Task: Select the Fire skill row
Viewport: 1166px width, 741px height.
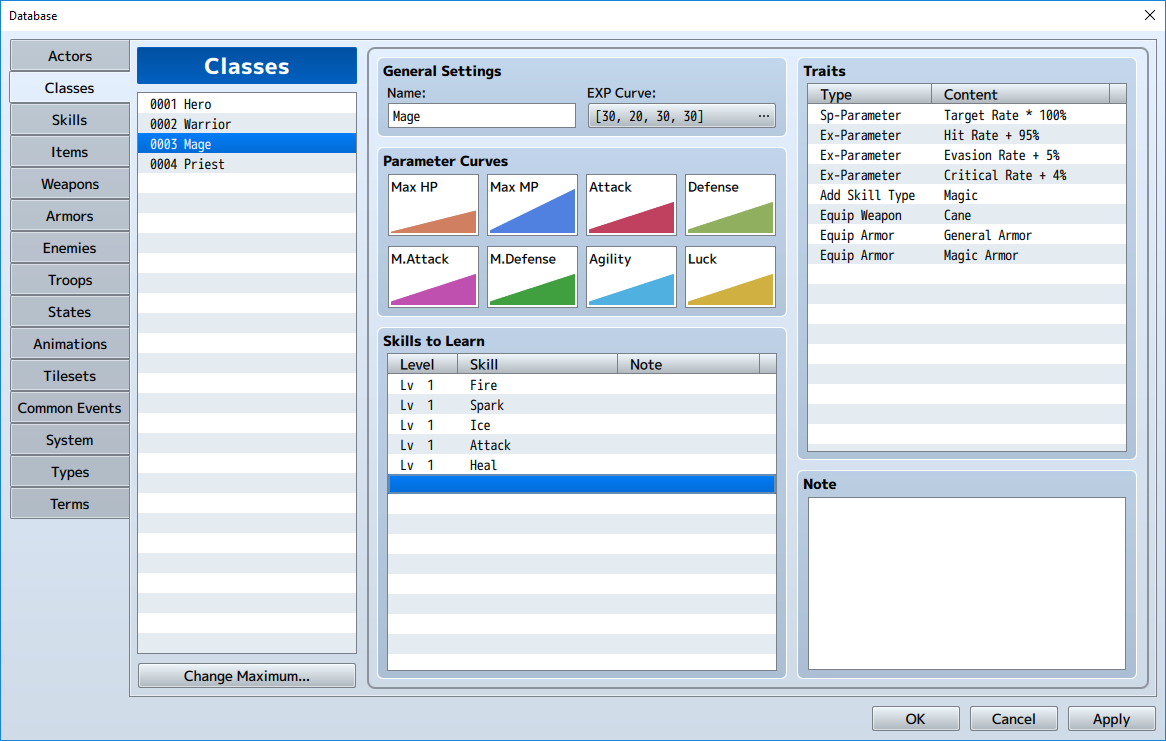Action: point(582,385)
